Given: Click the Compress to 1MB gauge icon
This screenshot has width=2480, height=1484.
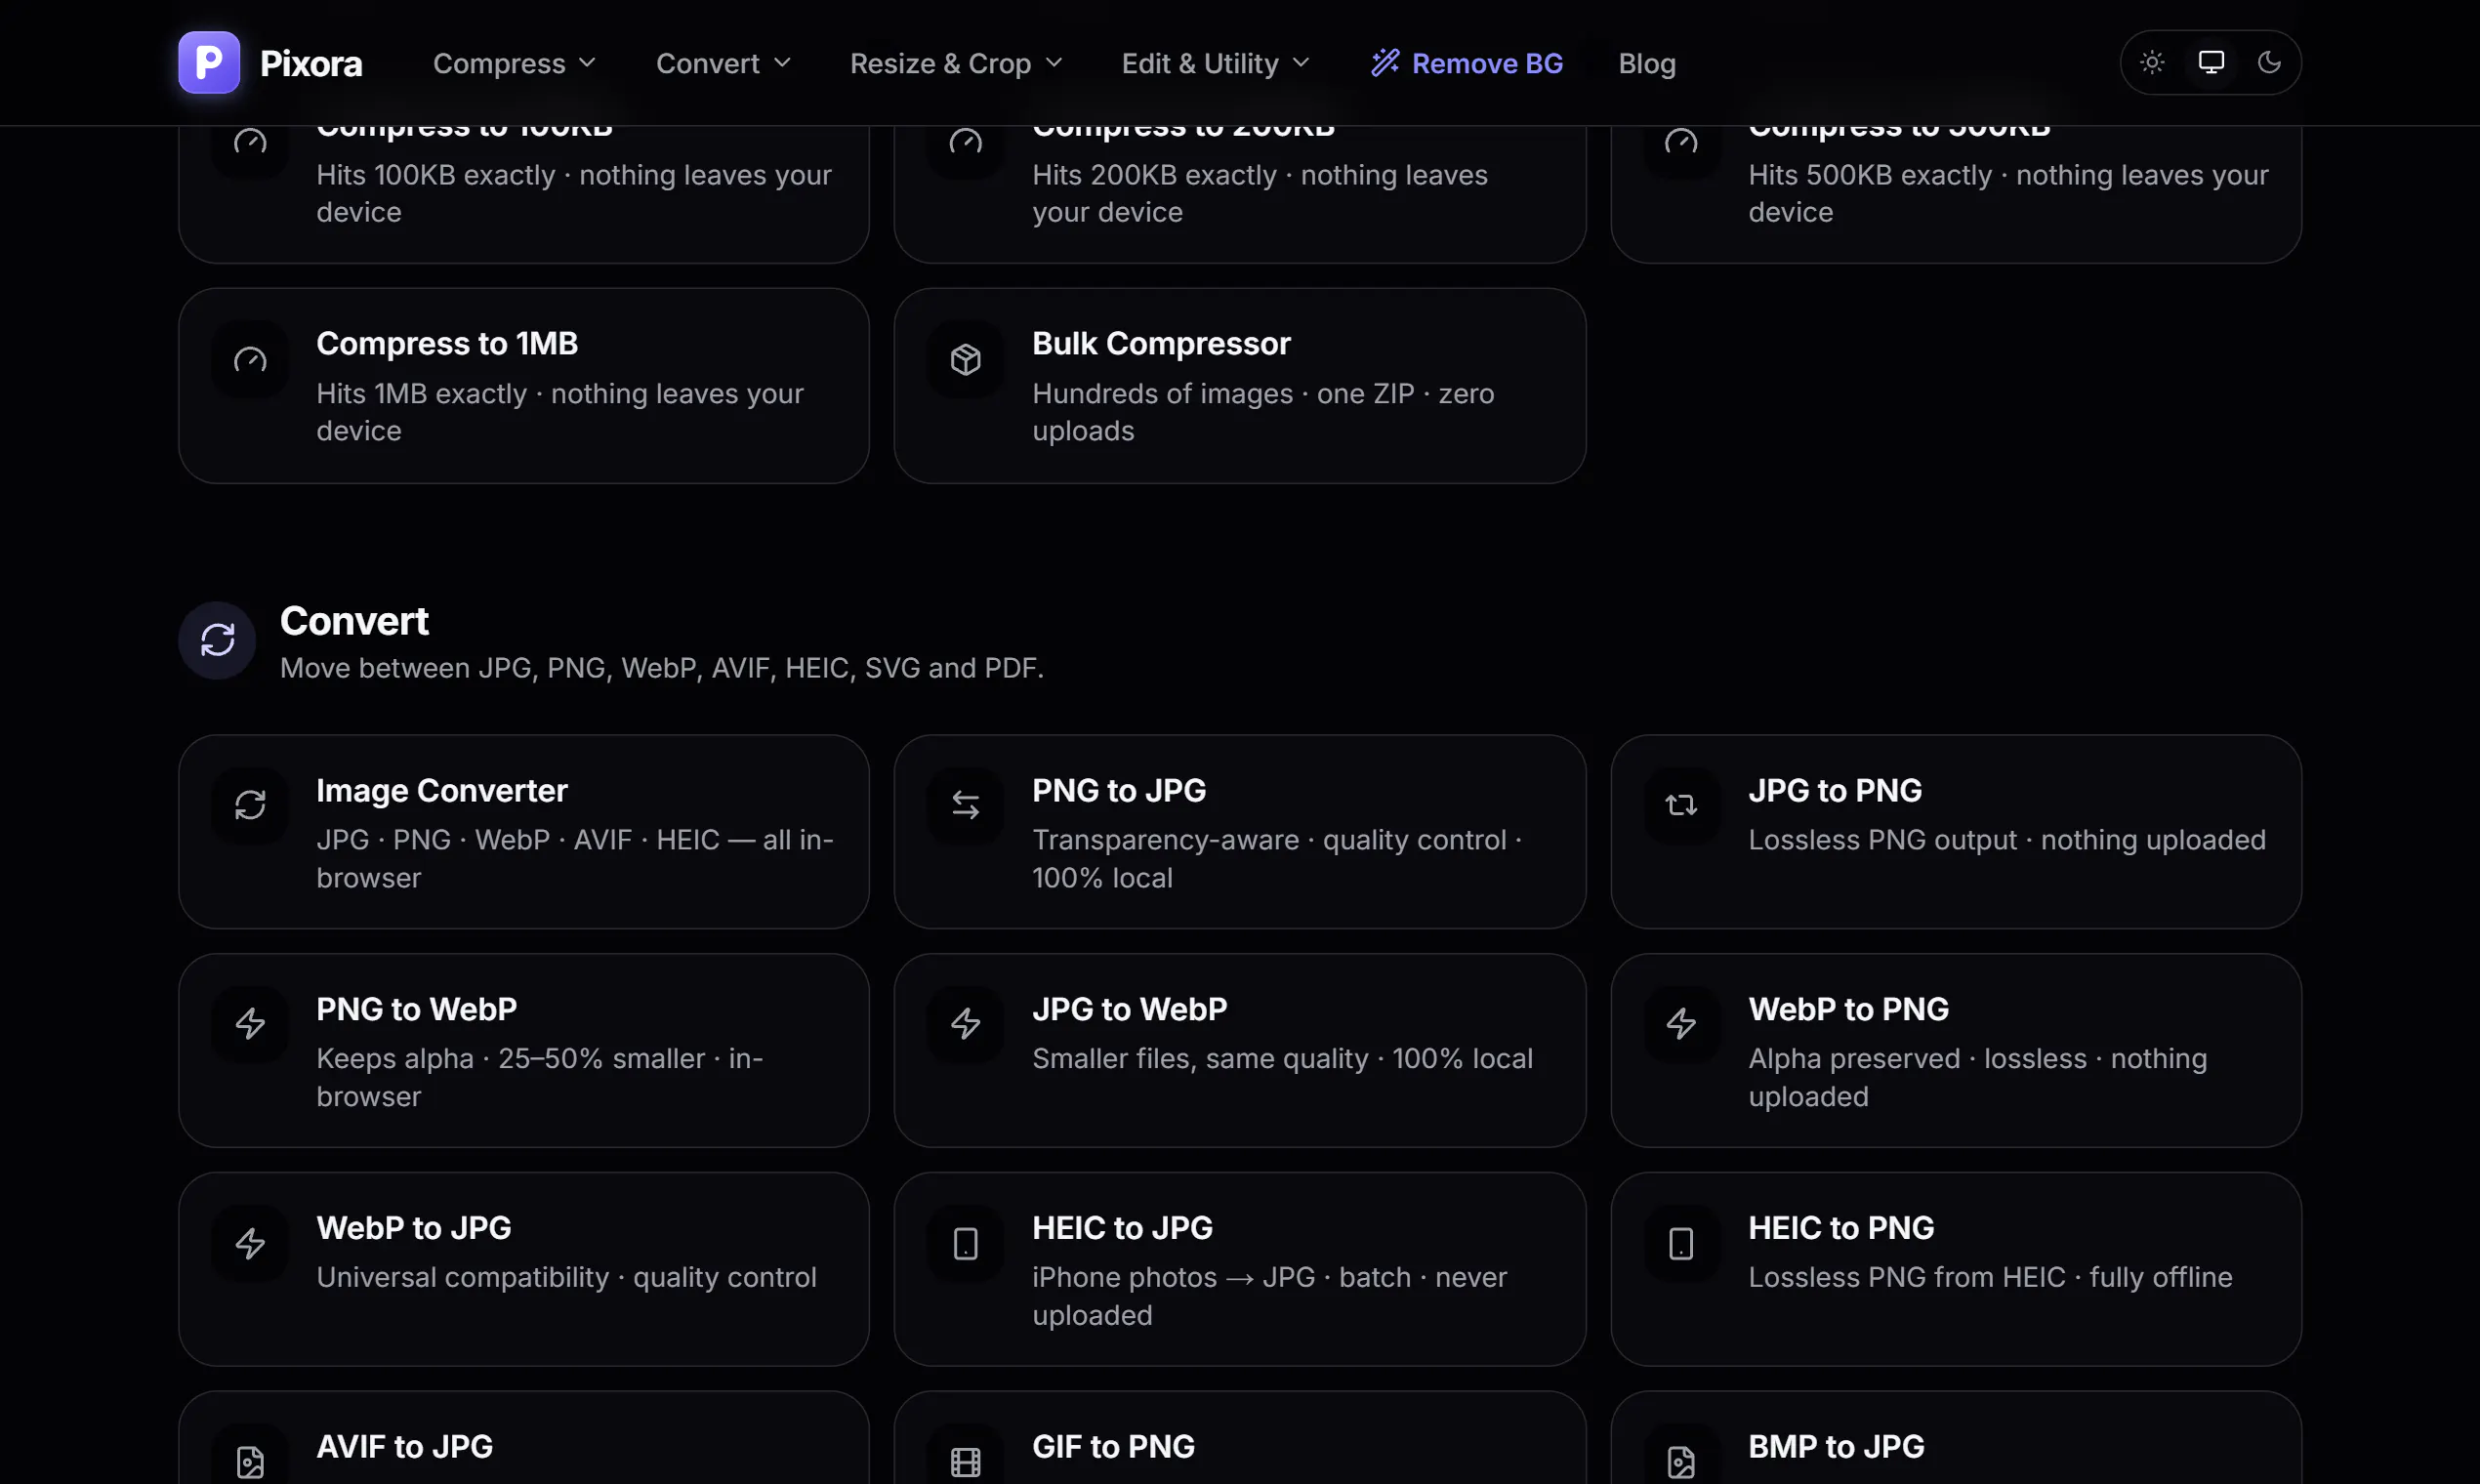Looking at the screenshot, I should (x=250, y=359).
